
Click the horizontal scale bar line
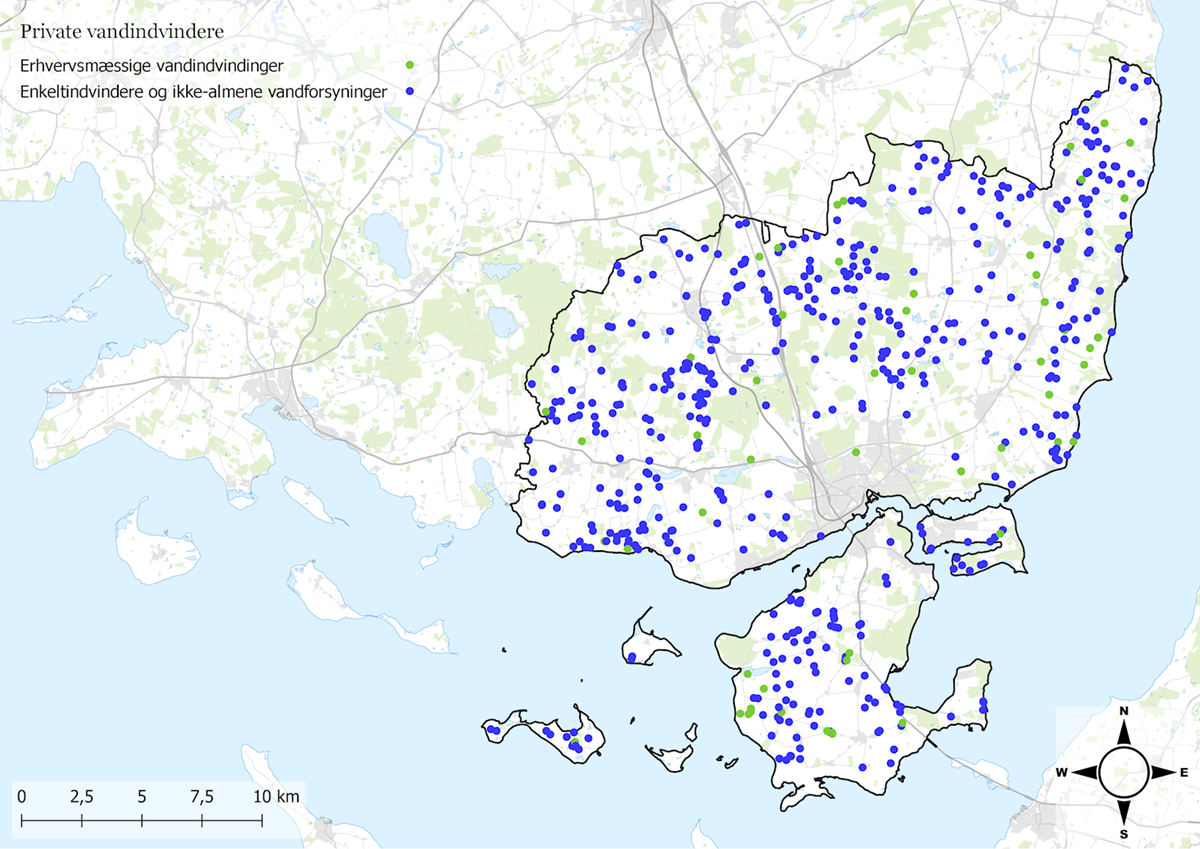point(142,820)
